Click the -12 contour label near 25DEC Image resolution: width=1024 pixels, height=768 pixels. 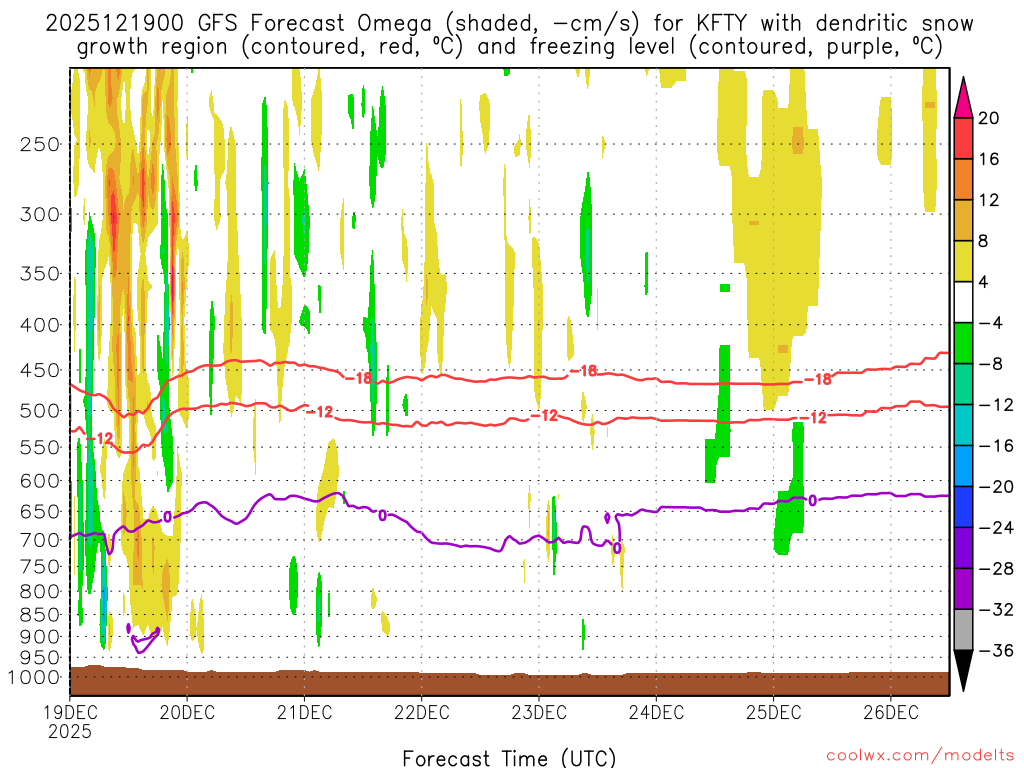[813, 417]
